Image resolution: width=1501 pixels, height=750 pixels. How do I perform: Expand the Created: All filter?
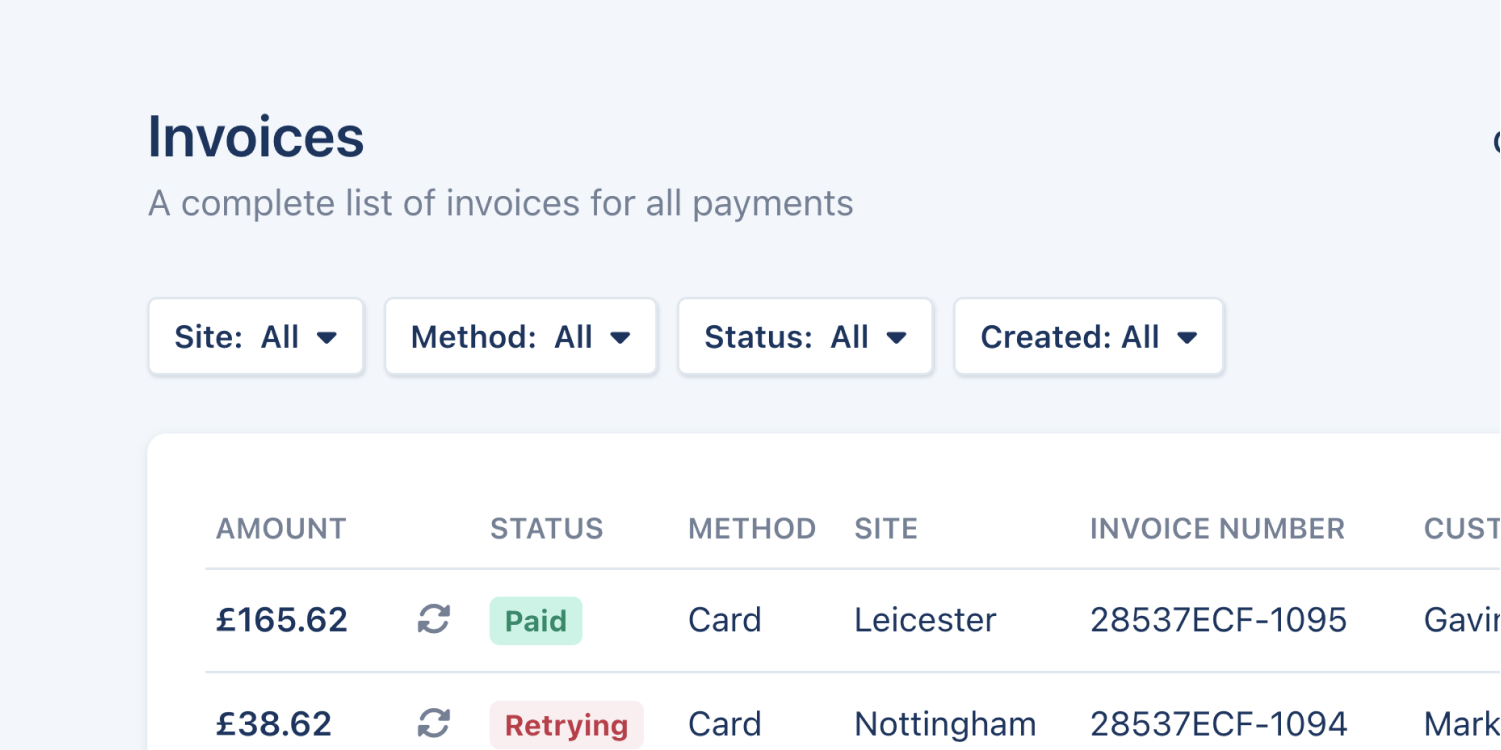[x=1088, y=337]
